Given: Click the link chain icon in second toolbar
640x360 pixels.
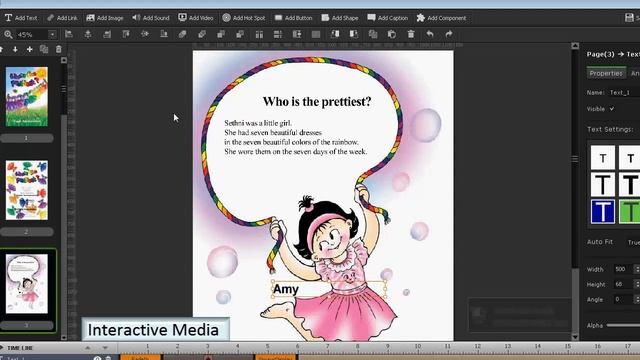Looking at the screenshot, I should [x=182, y=34].
